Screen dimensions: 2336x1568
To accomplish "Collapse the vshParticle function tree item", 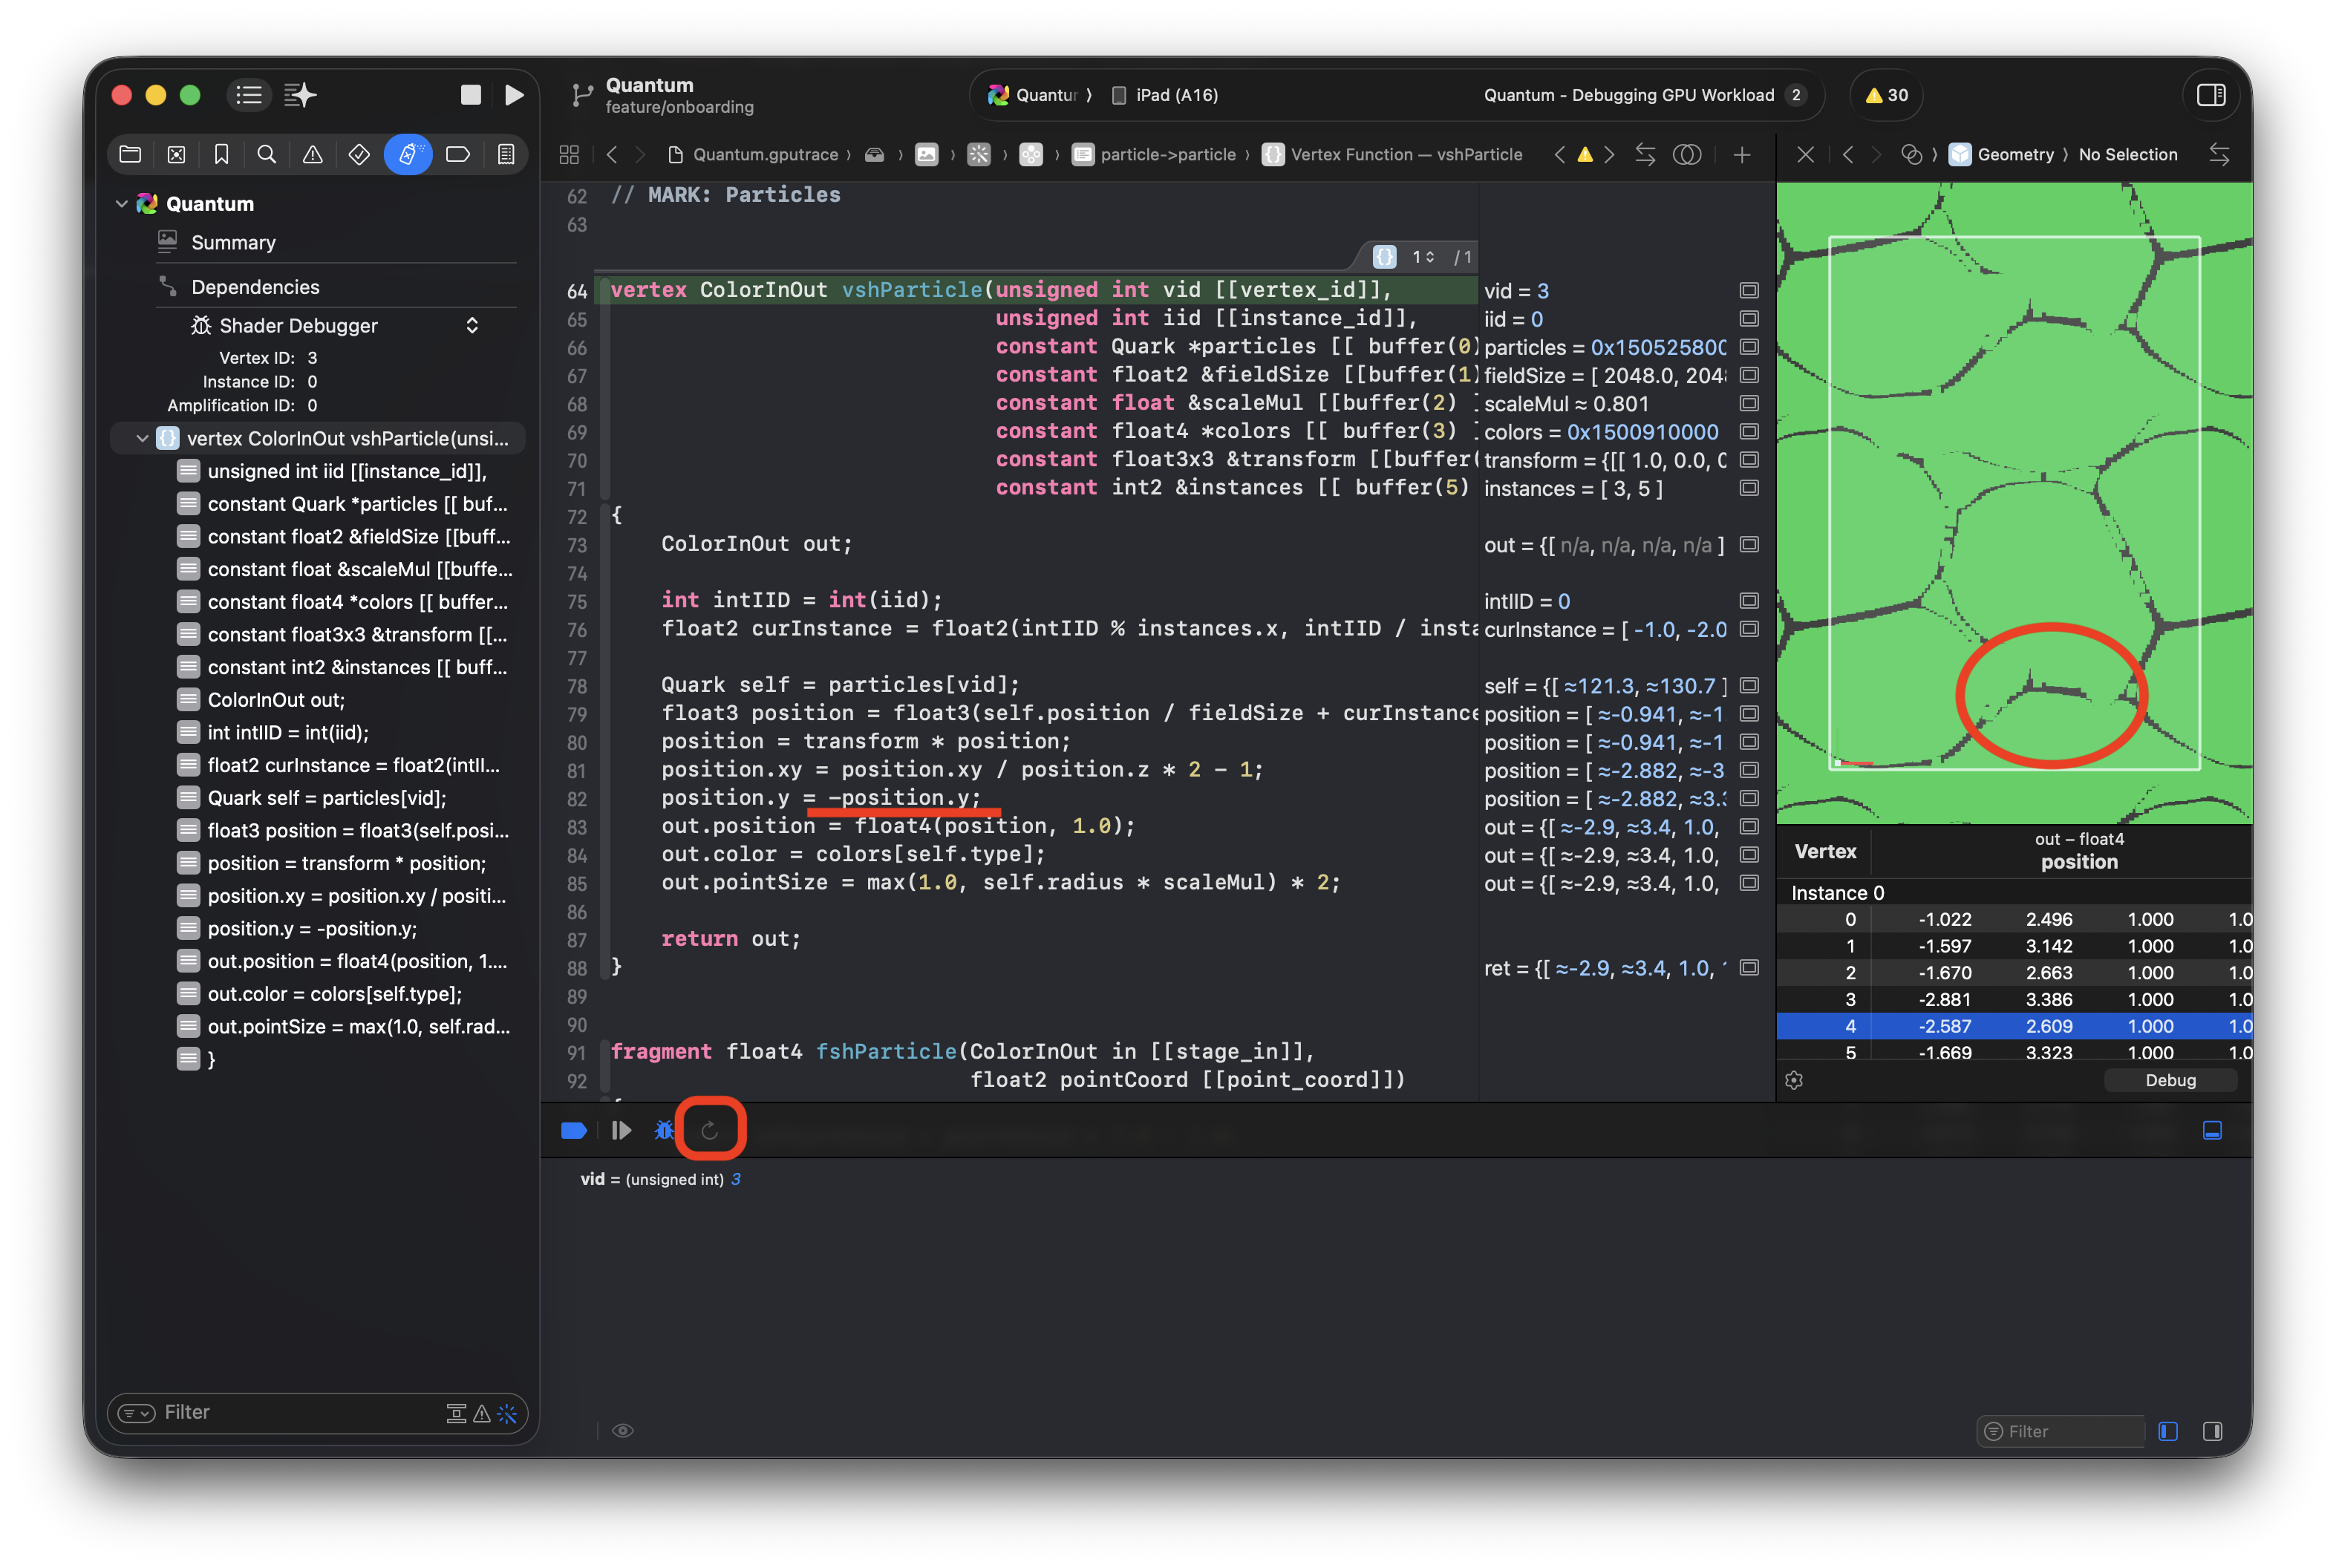I will coord(142,438).
